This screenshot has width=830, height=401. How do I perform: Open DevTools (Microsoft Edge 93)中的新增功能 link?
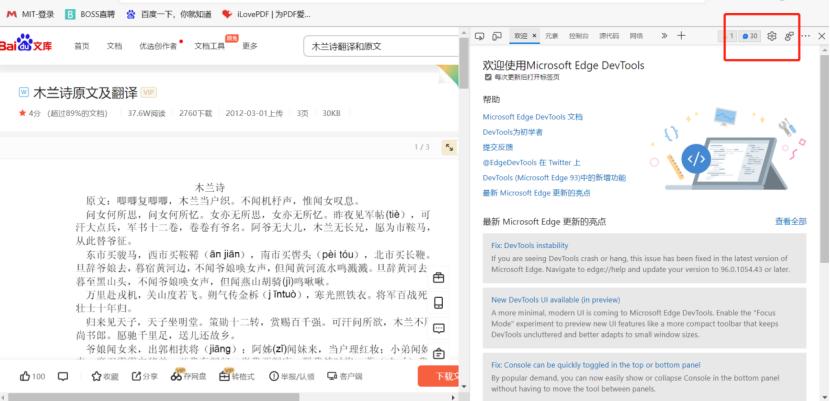(x=554, y=178)
